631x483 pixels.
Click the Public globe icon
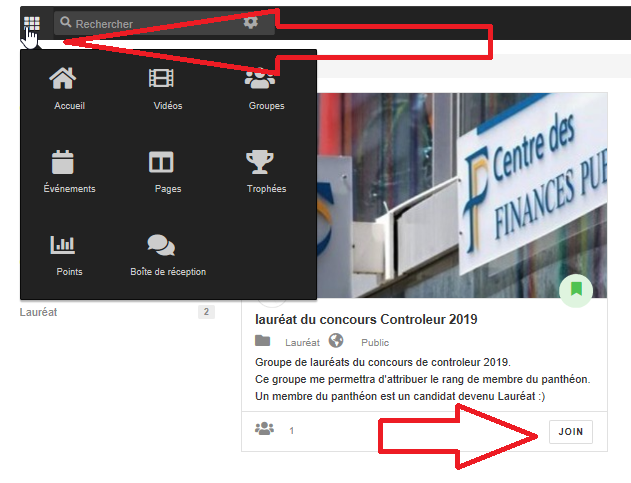click(336, 341)
